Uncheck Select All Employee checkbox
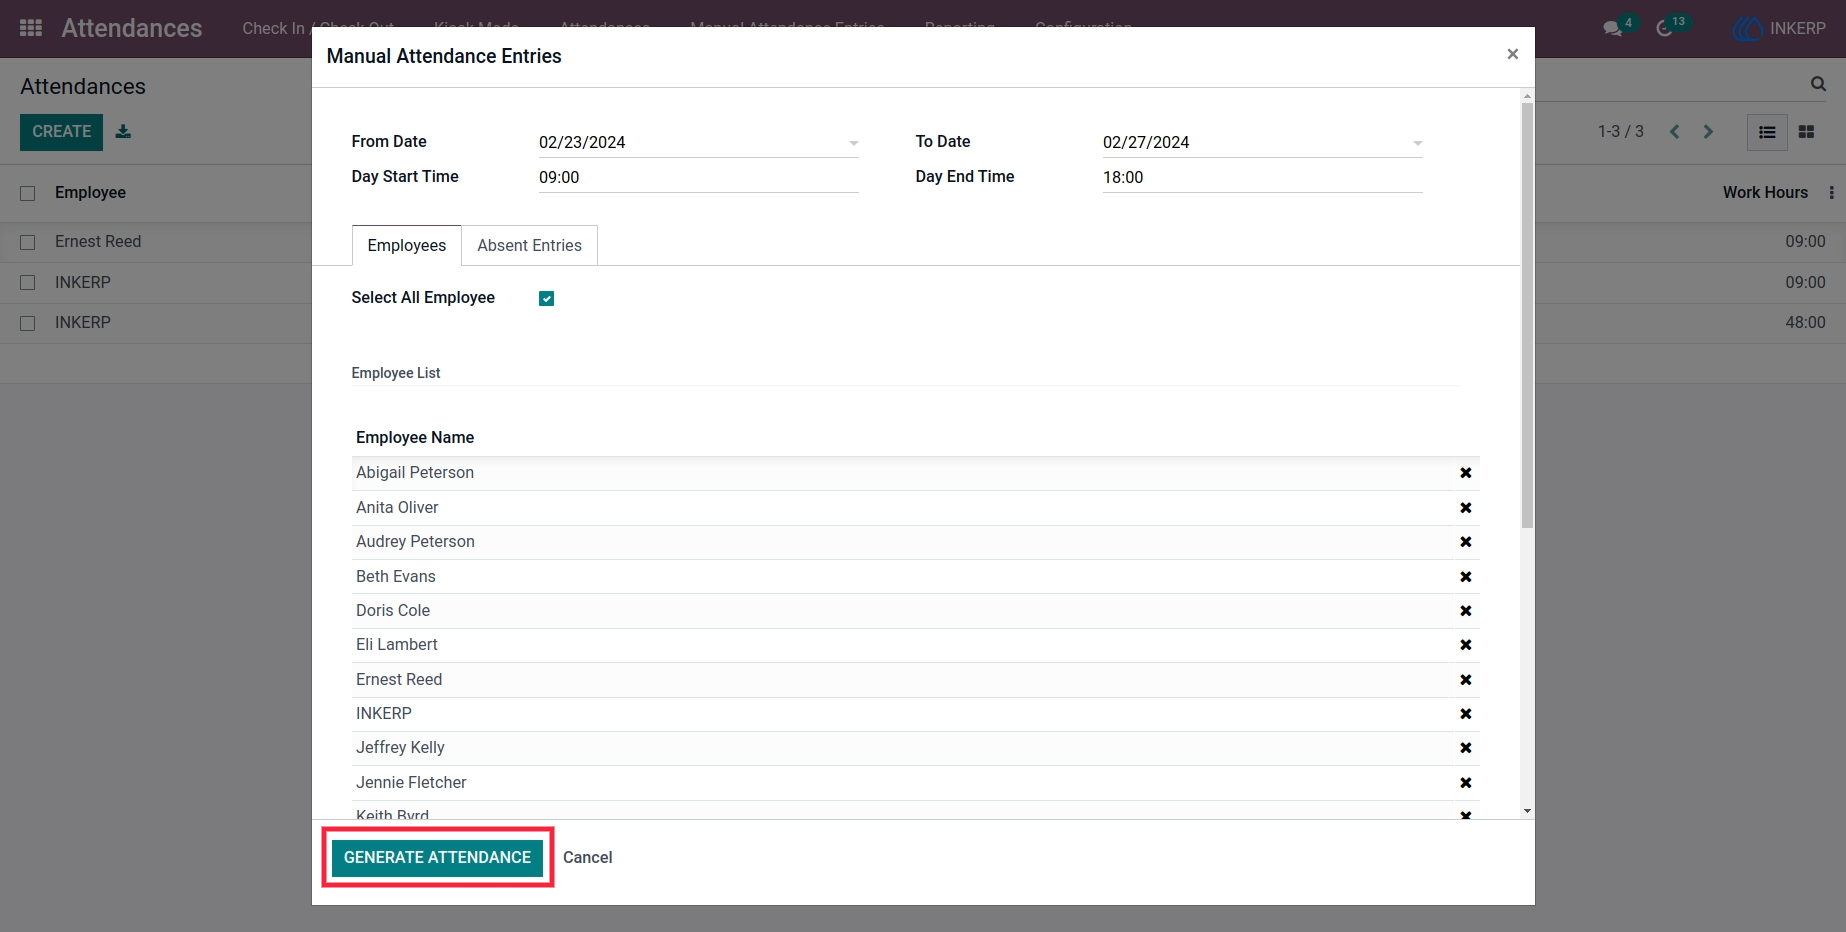The width and height of the screenshot is (1846, 932). (x=546, y=298)
